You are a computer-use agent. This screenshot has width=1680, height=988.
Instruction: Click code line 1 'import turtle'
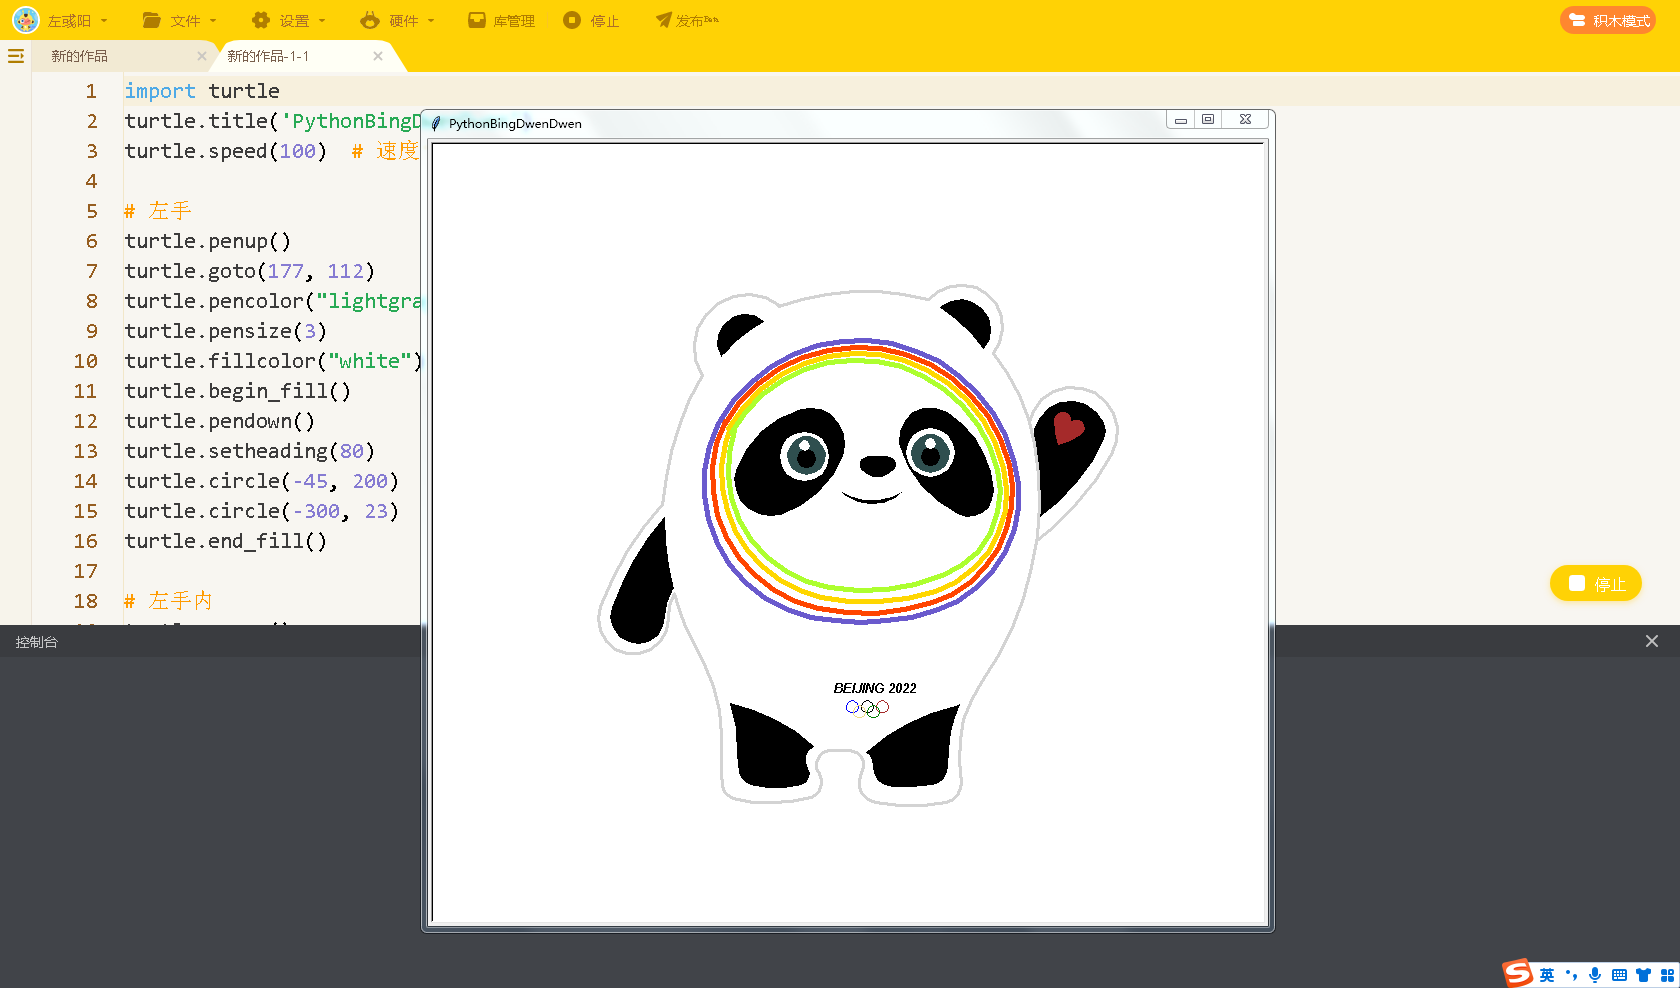pyautogui.click(x=202, y=91)
